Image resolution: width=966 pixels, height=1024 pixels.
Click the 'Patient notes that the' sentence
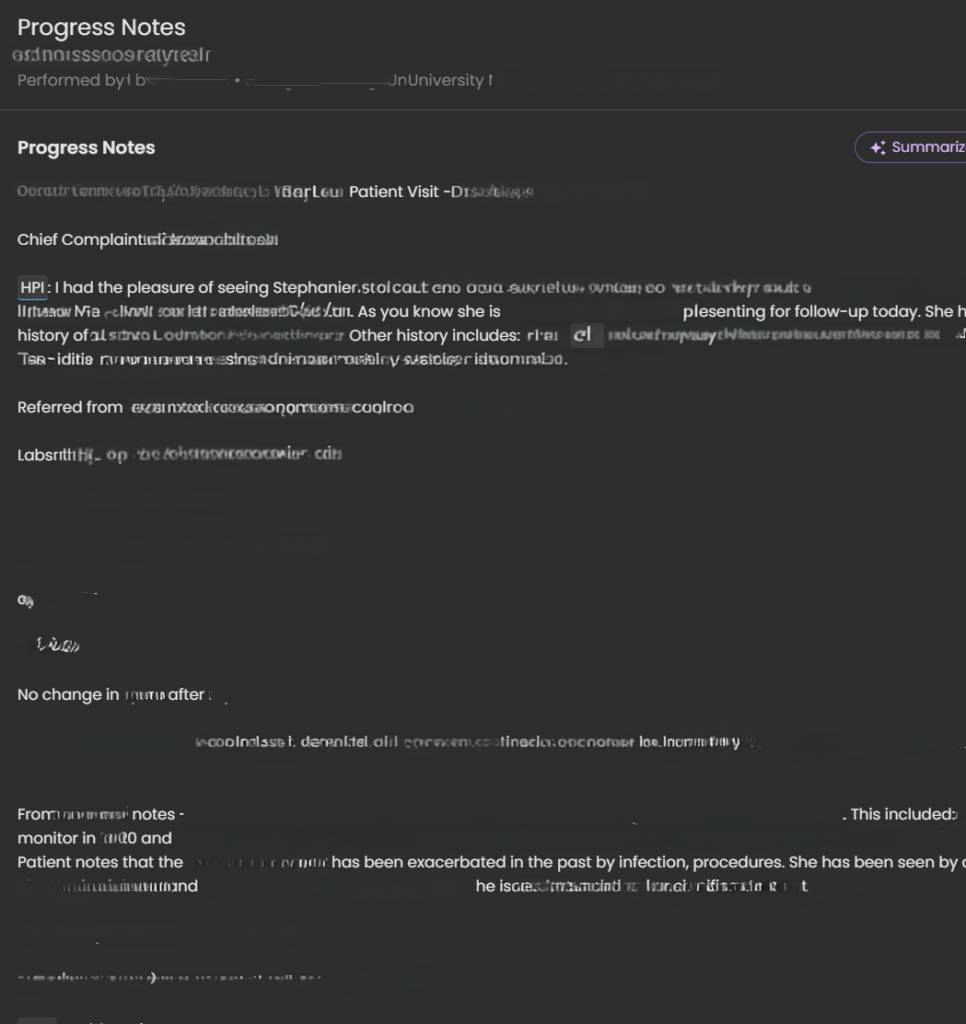[100, 862]
